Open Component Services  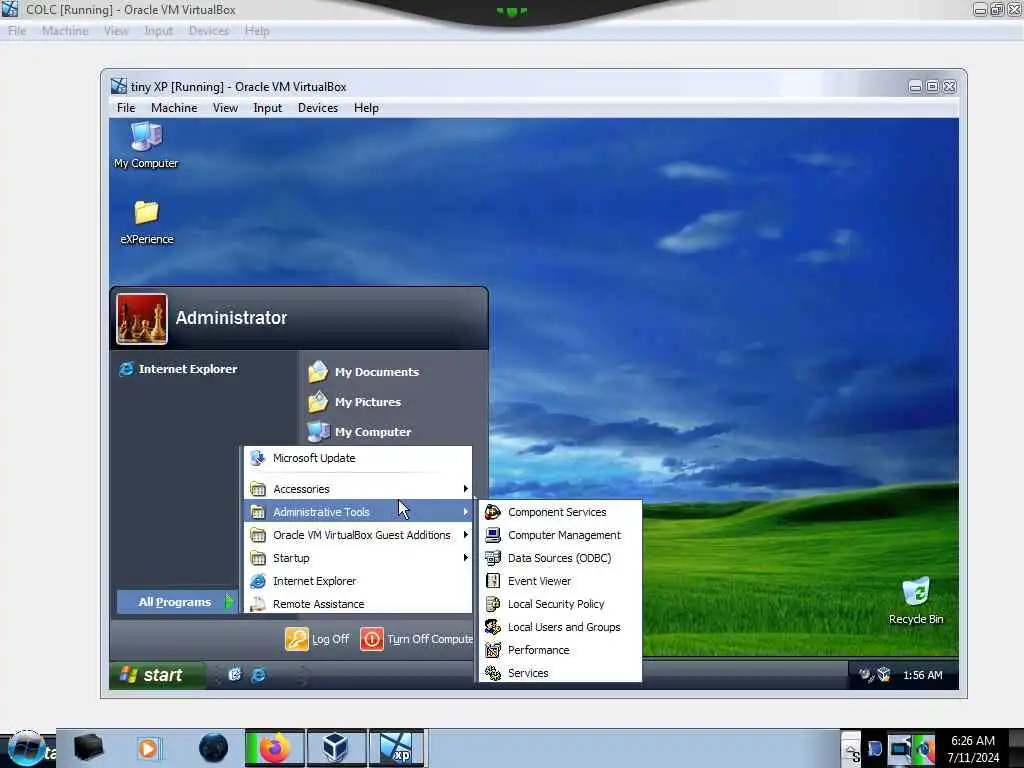point(560,512)
